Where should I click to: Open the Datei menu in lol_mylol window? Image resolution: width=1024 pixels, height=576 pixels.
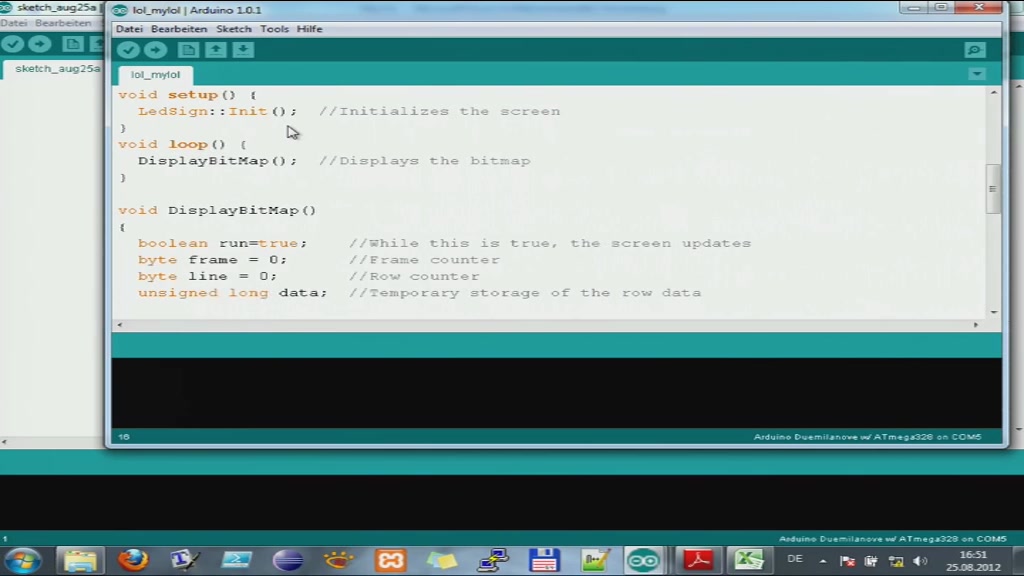click(129, 29)
